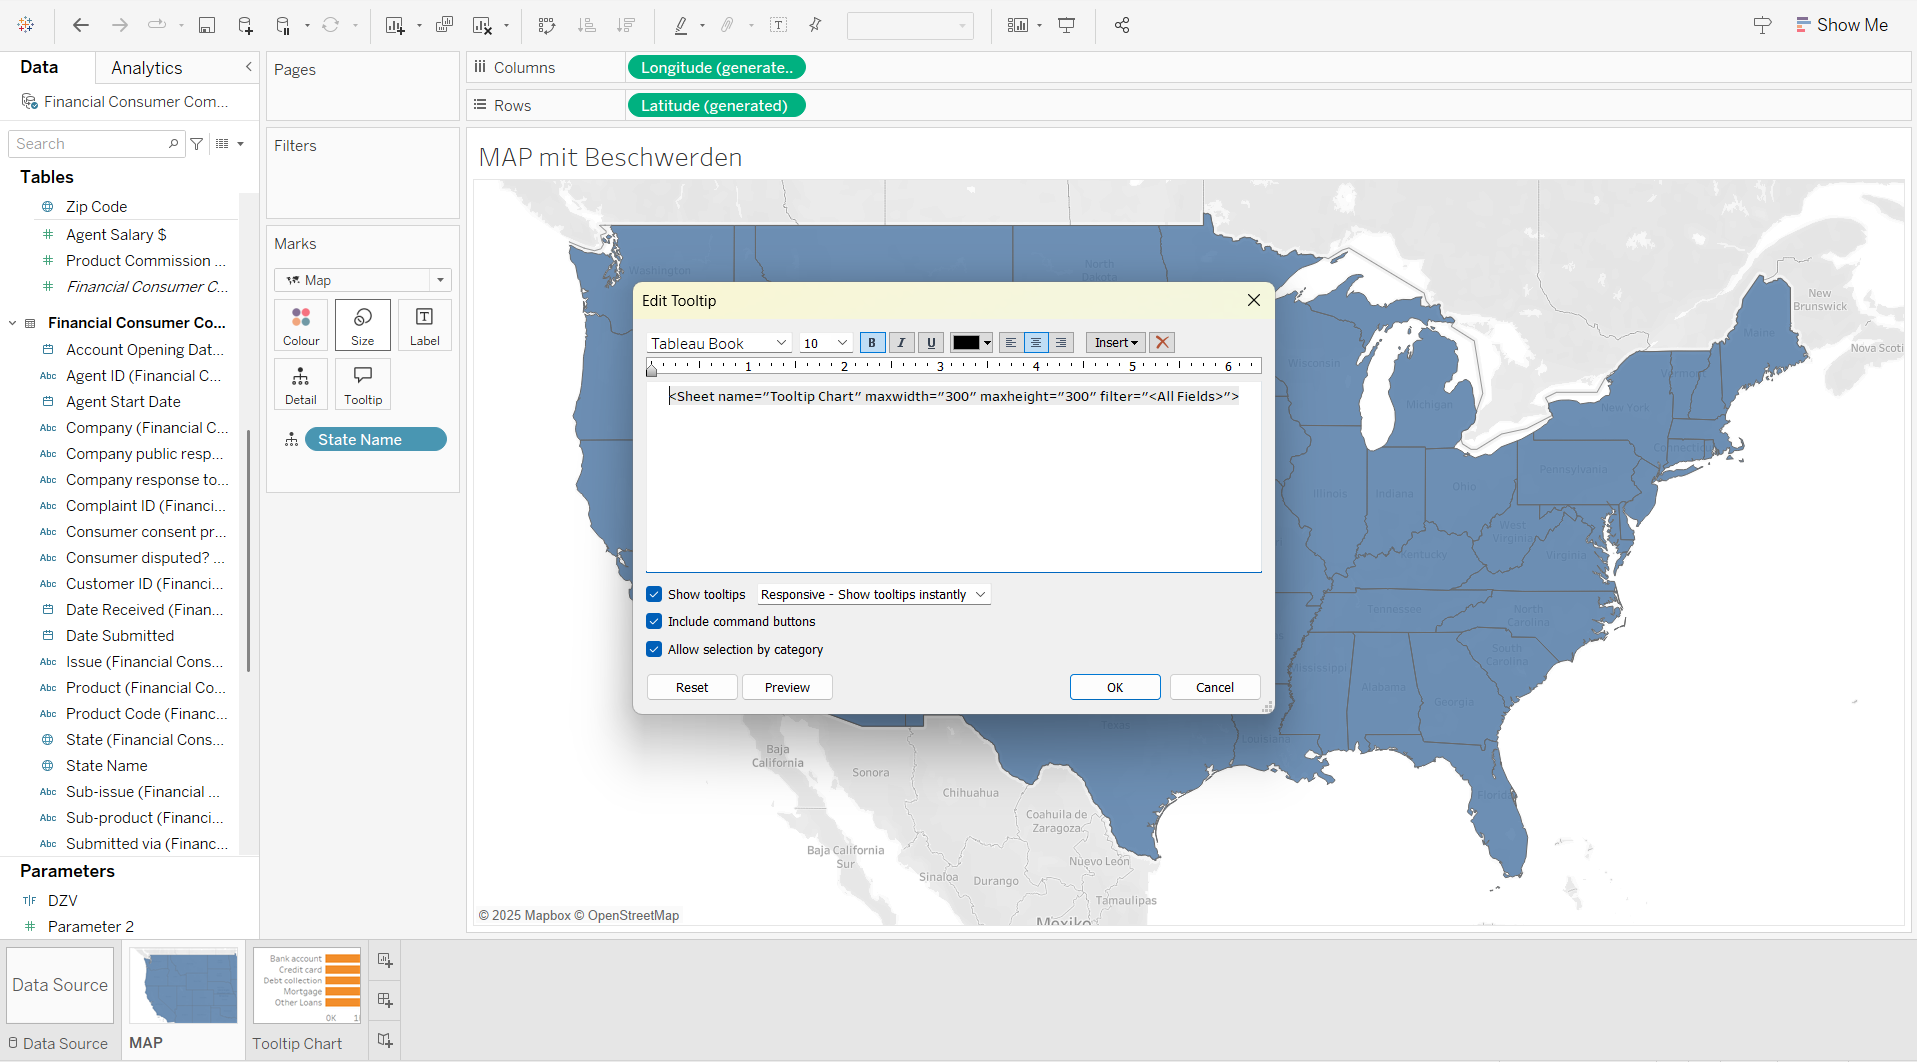Click inside the tooltip text editing area
The width and height of the screenshot is (1917, 1062).
pos(953,478)
